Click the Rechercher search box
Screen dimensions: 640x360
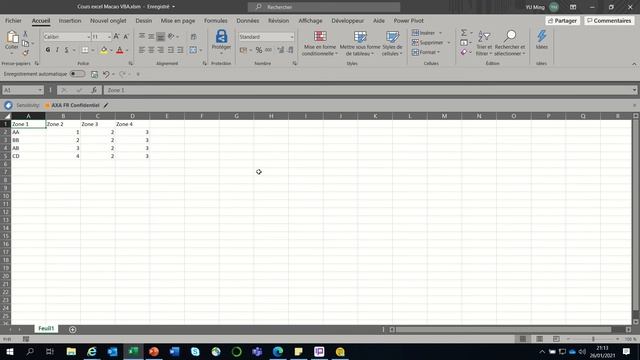click(x=324, y=7)
